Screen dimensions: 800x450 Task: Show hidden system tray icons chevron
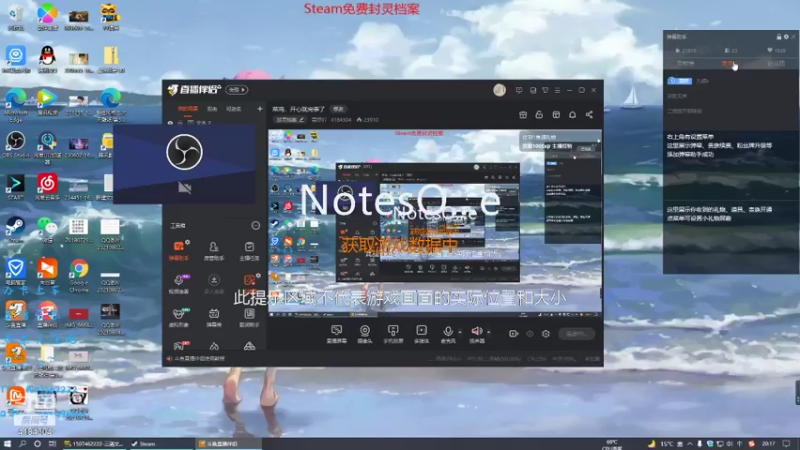pos(690,444)
